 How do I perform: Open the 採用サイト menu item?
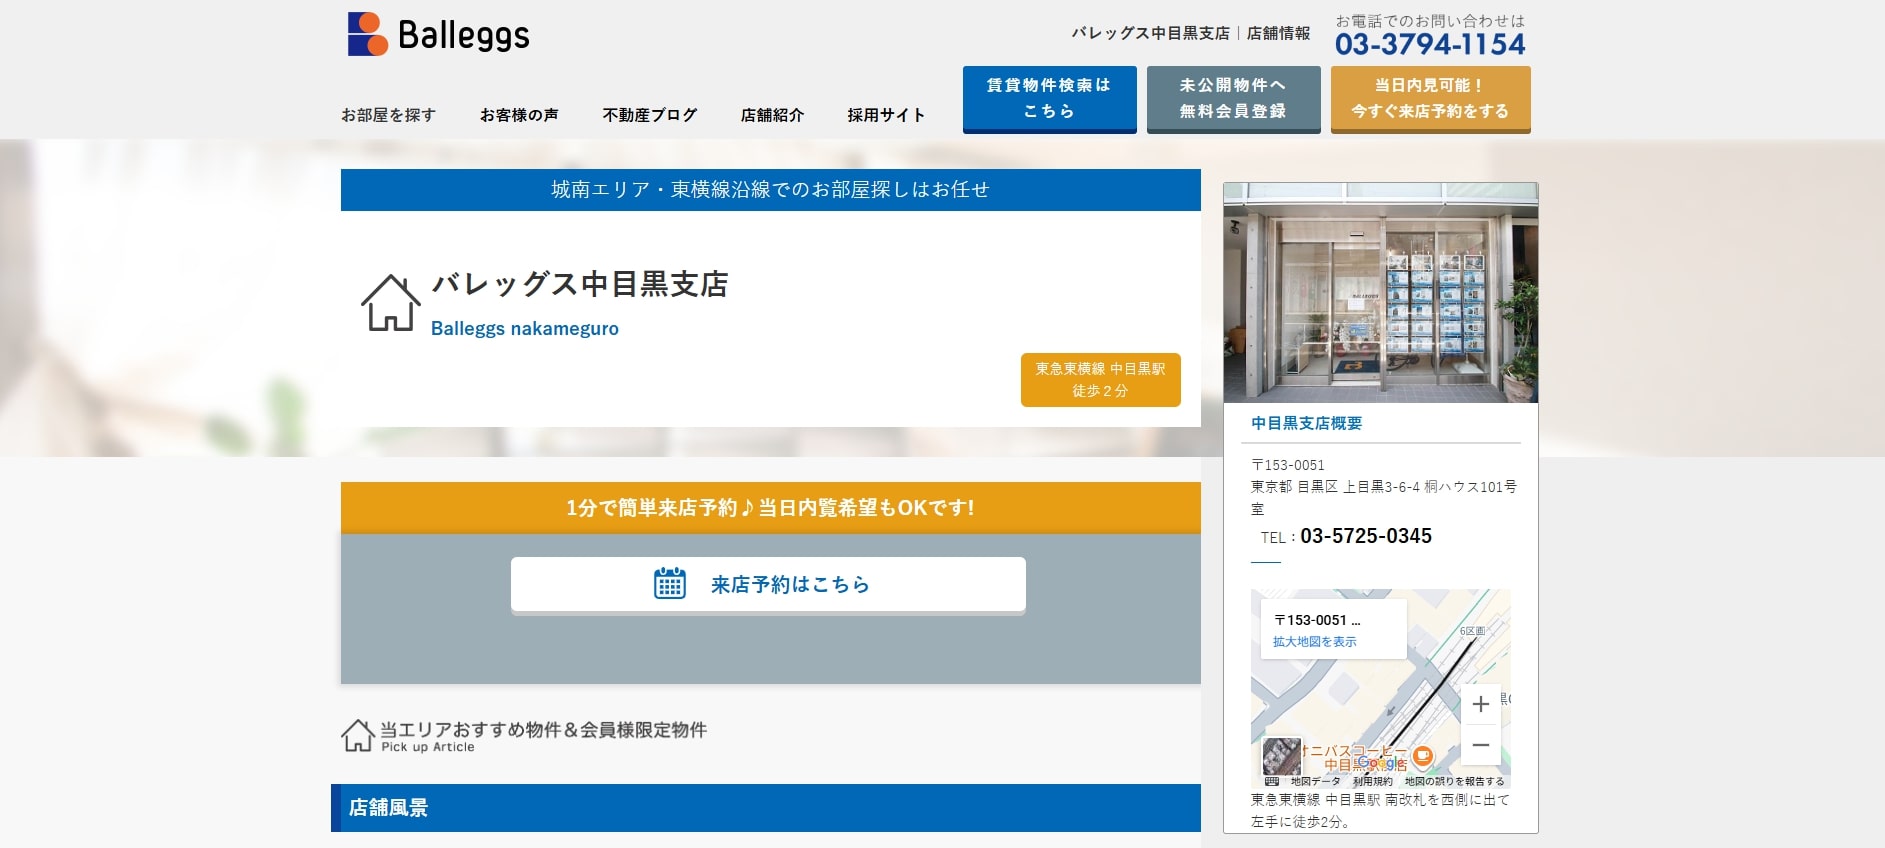coord(886,115)
